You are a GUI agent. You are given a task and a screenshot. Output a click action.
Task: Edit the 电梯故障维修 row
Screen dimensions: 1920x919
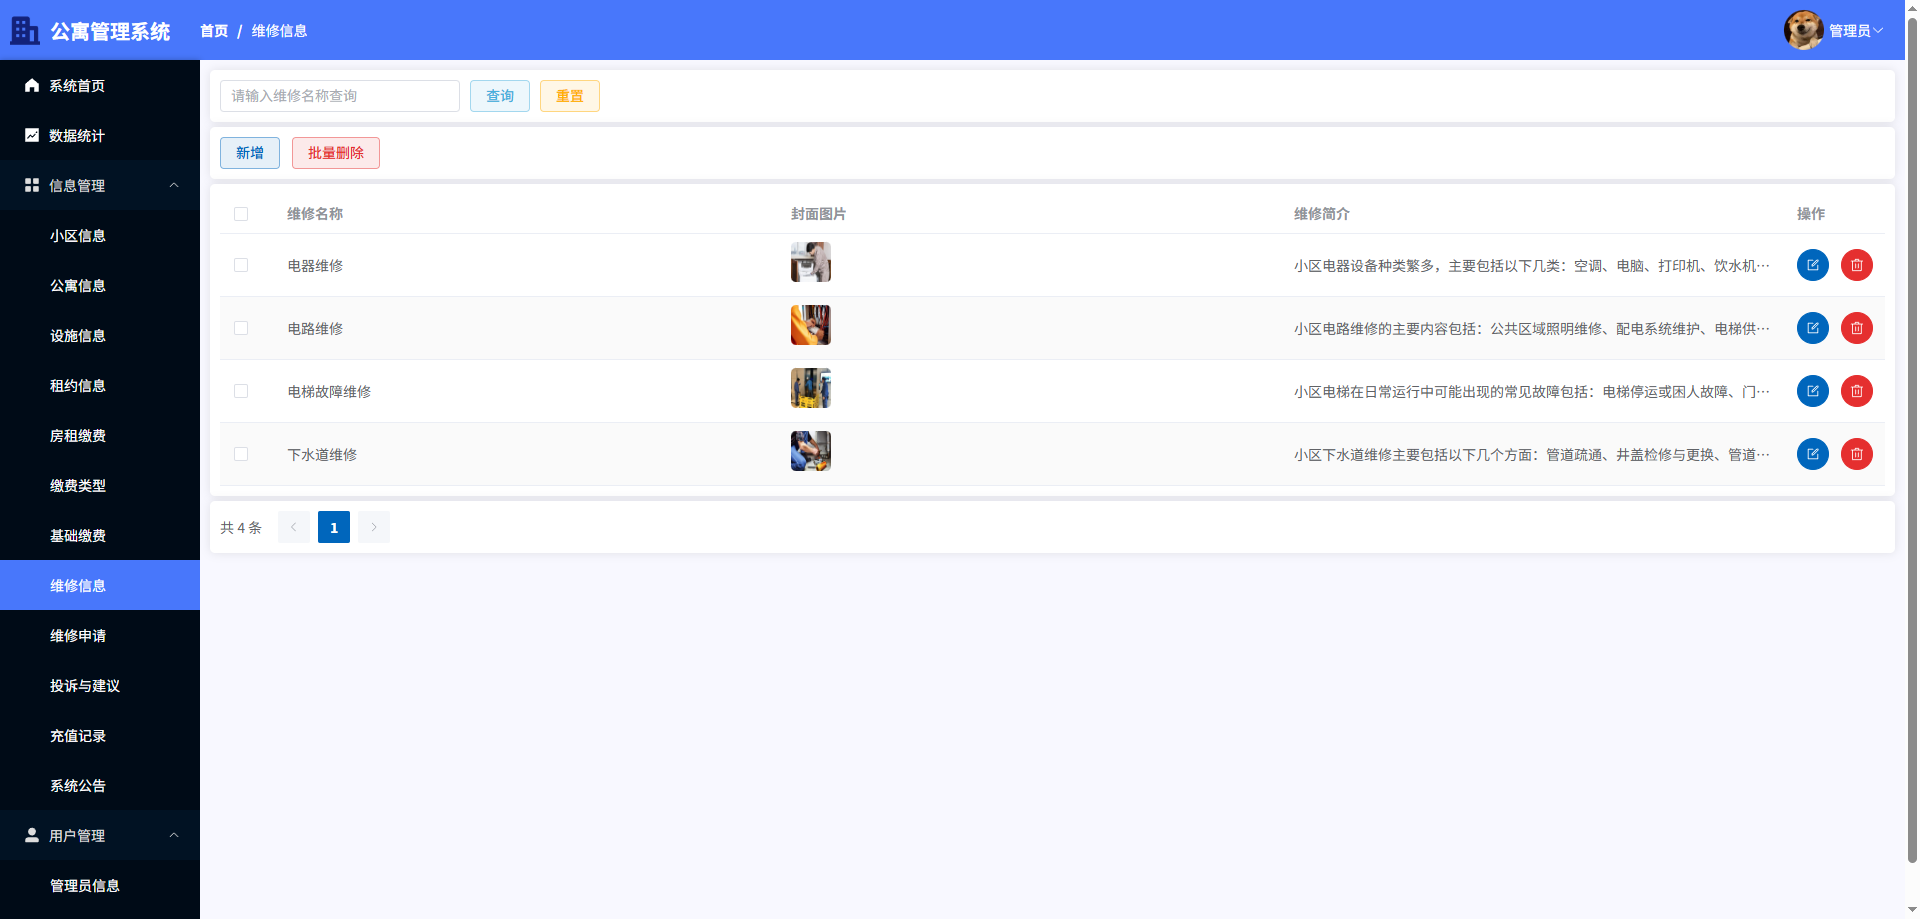1813,391
